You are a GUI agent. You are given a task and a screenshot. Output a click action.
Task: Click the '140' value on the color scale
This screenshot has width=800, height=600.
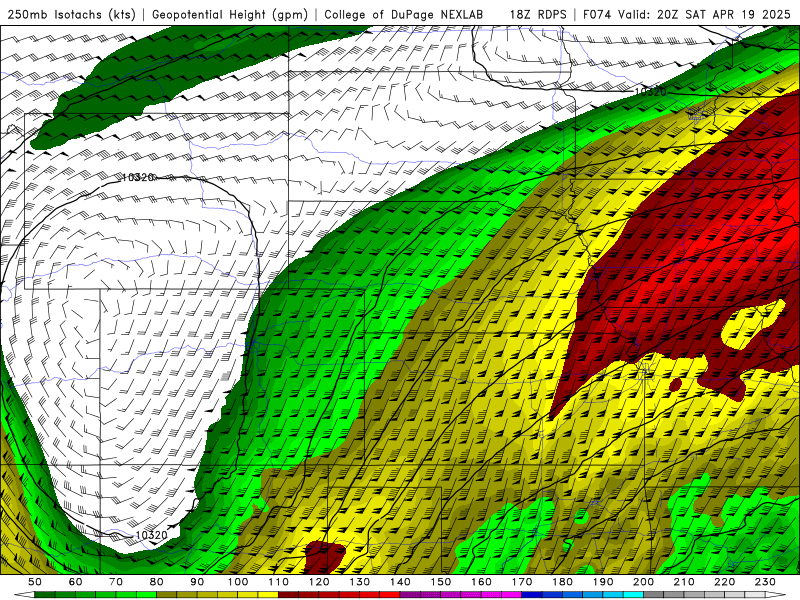point(401,582)
